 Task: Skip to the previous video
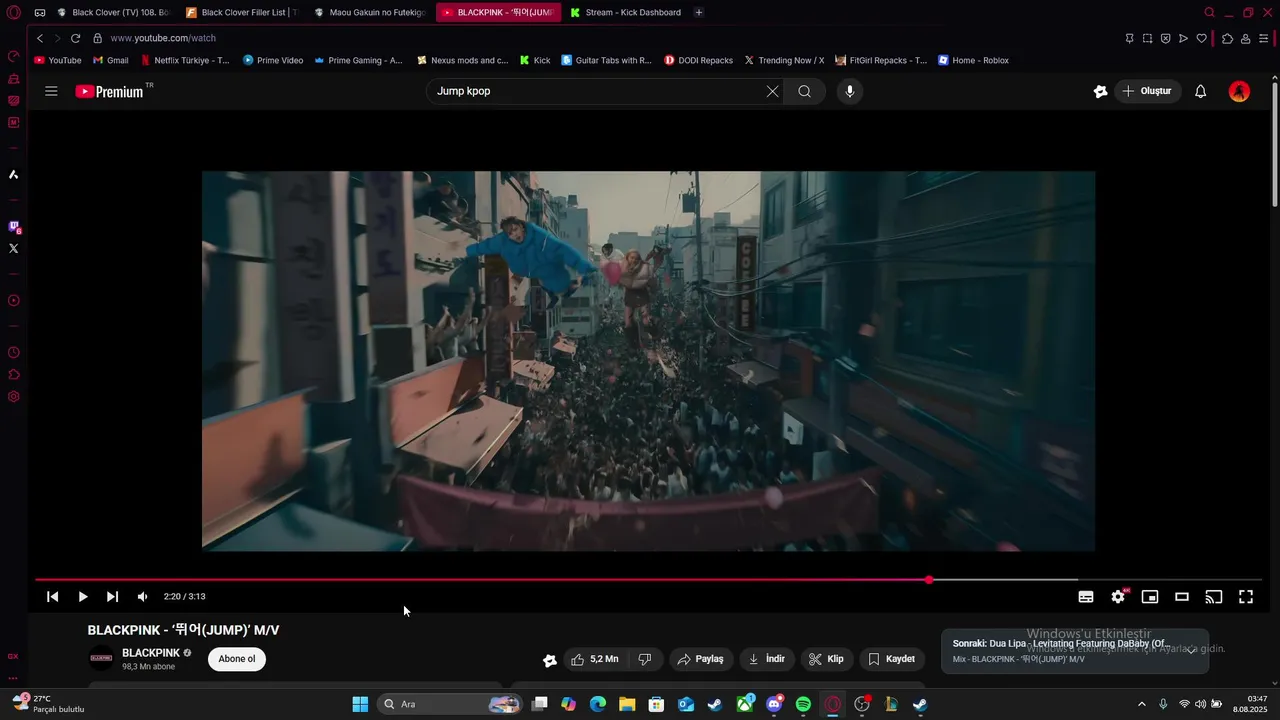(52, 596)
